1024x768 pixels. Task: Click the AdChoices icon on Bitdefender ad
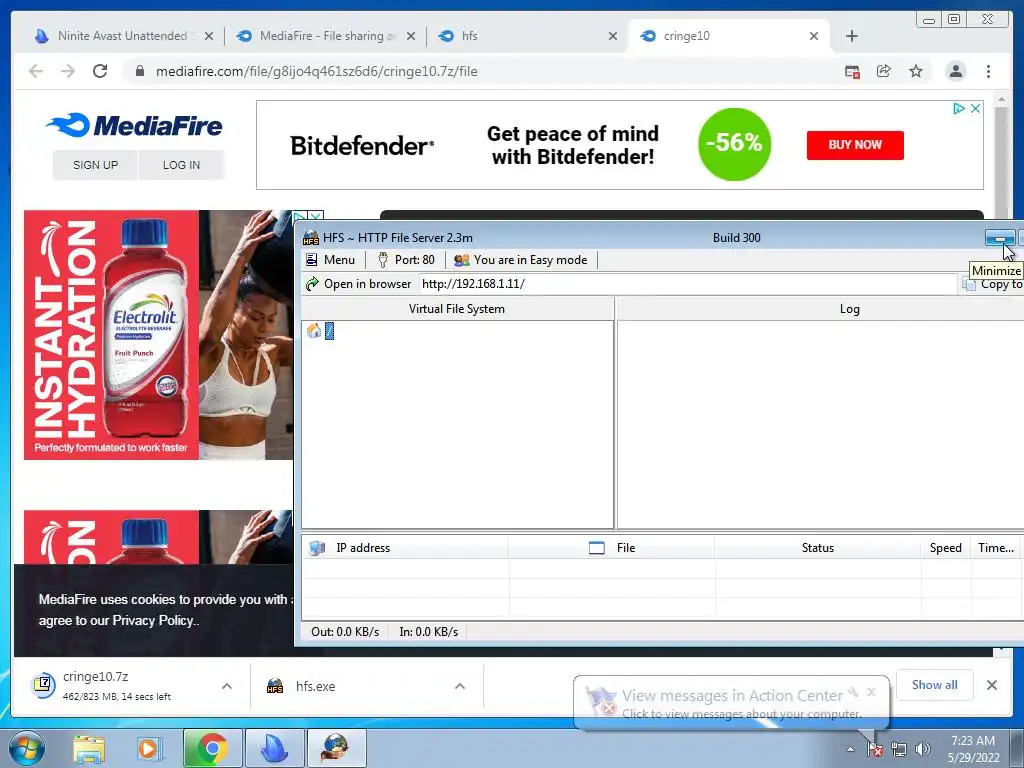959,108
